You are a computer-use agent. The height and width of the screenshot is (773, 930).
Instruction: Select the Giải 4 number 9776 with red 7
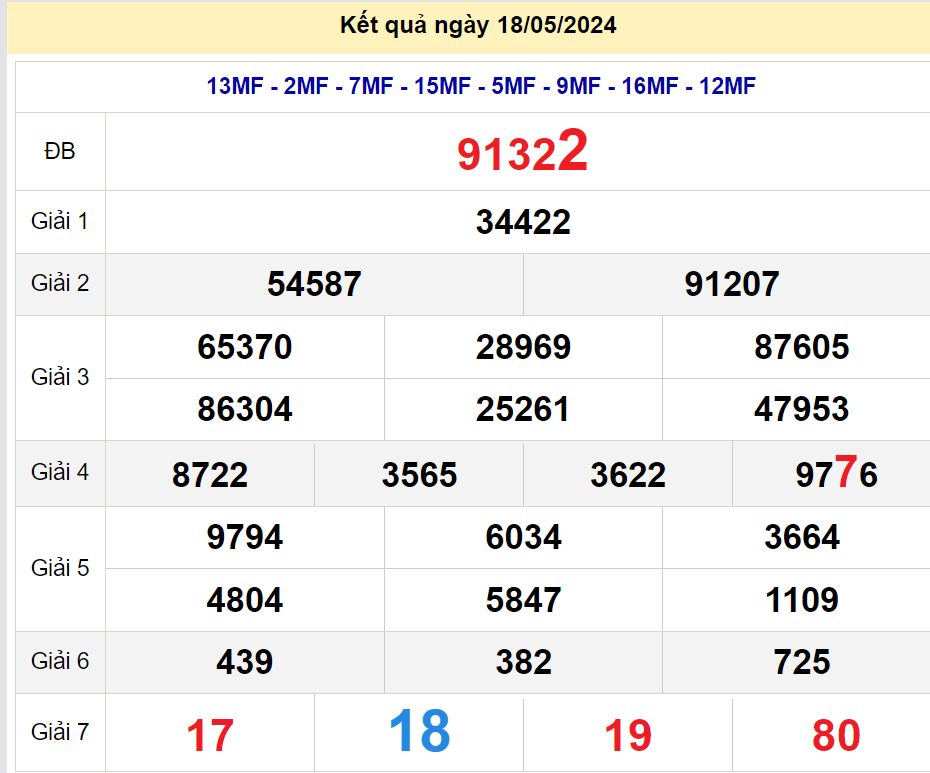point(836,473)
